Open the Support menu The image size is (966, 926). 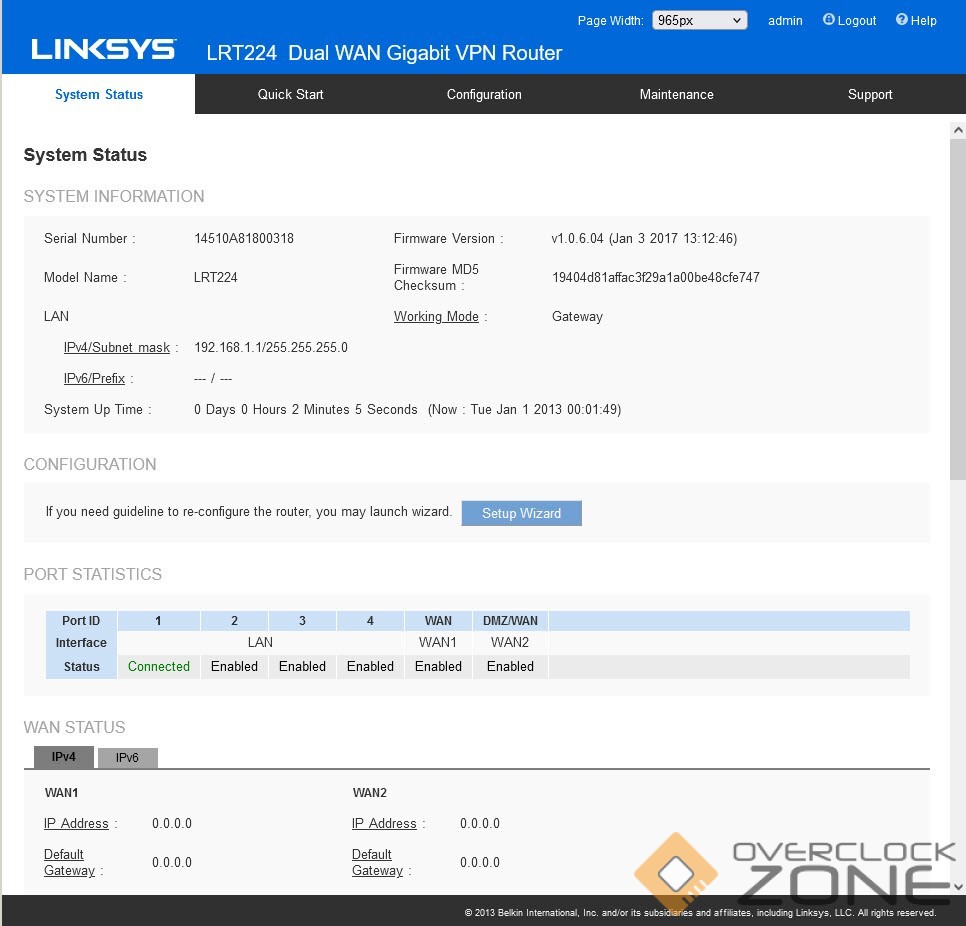869,94
